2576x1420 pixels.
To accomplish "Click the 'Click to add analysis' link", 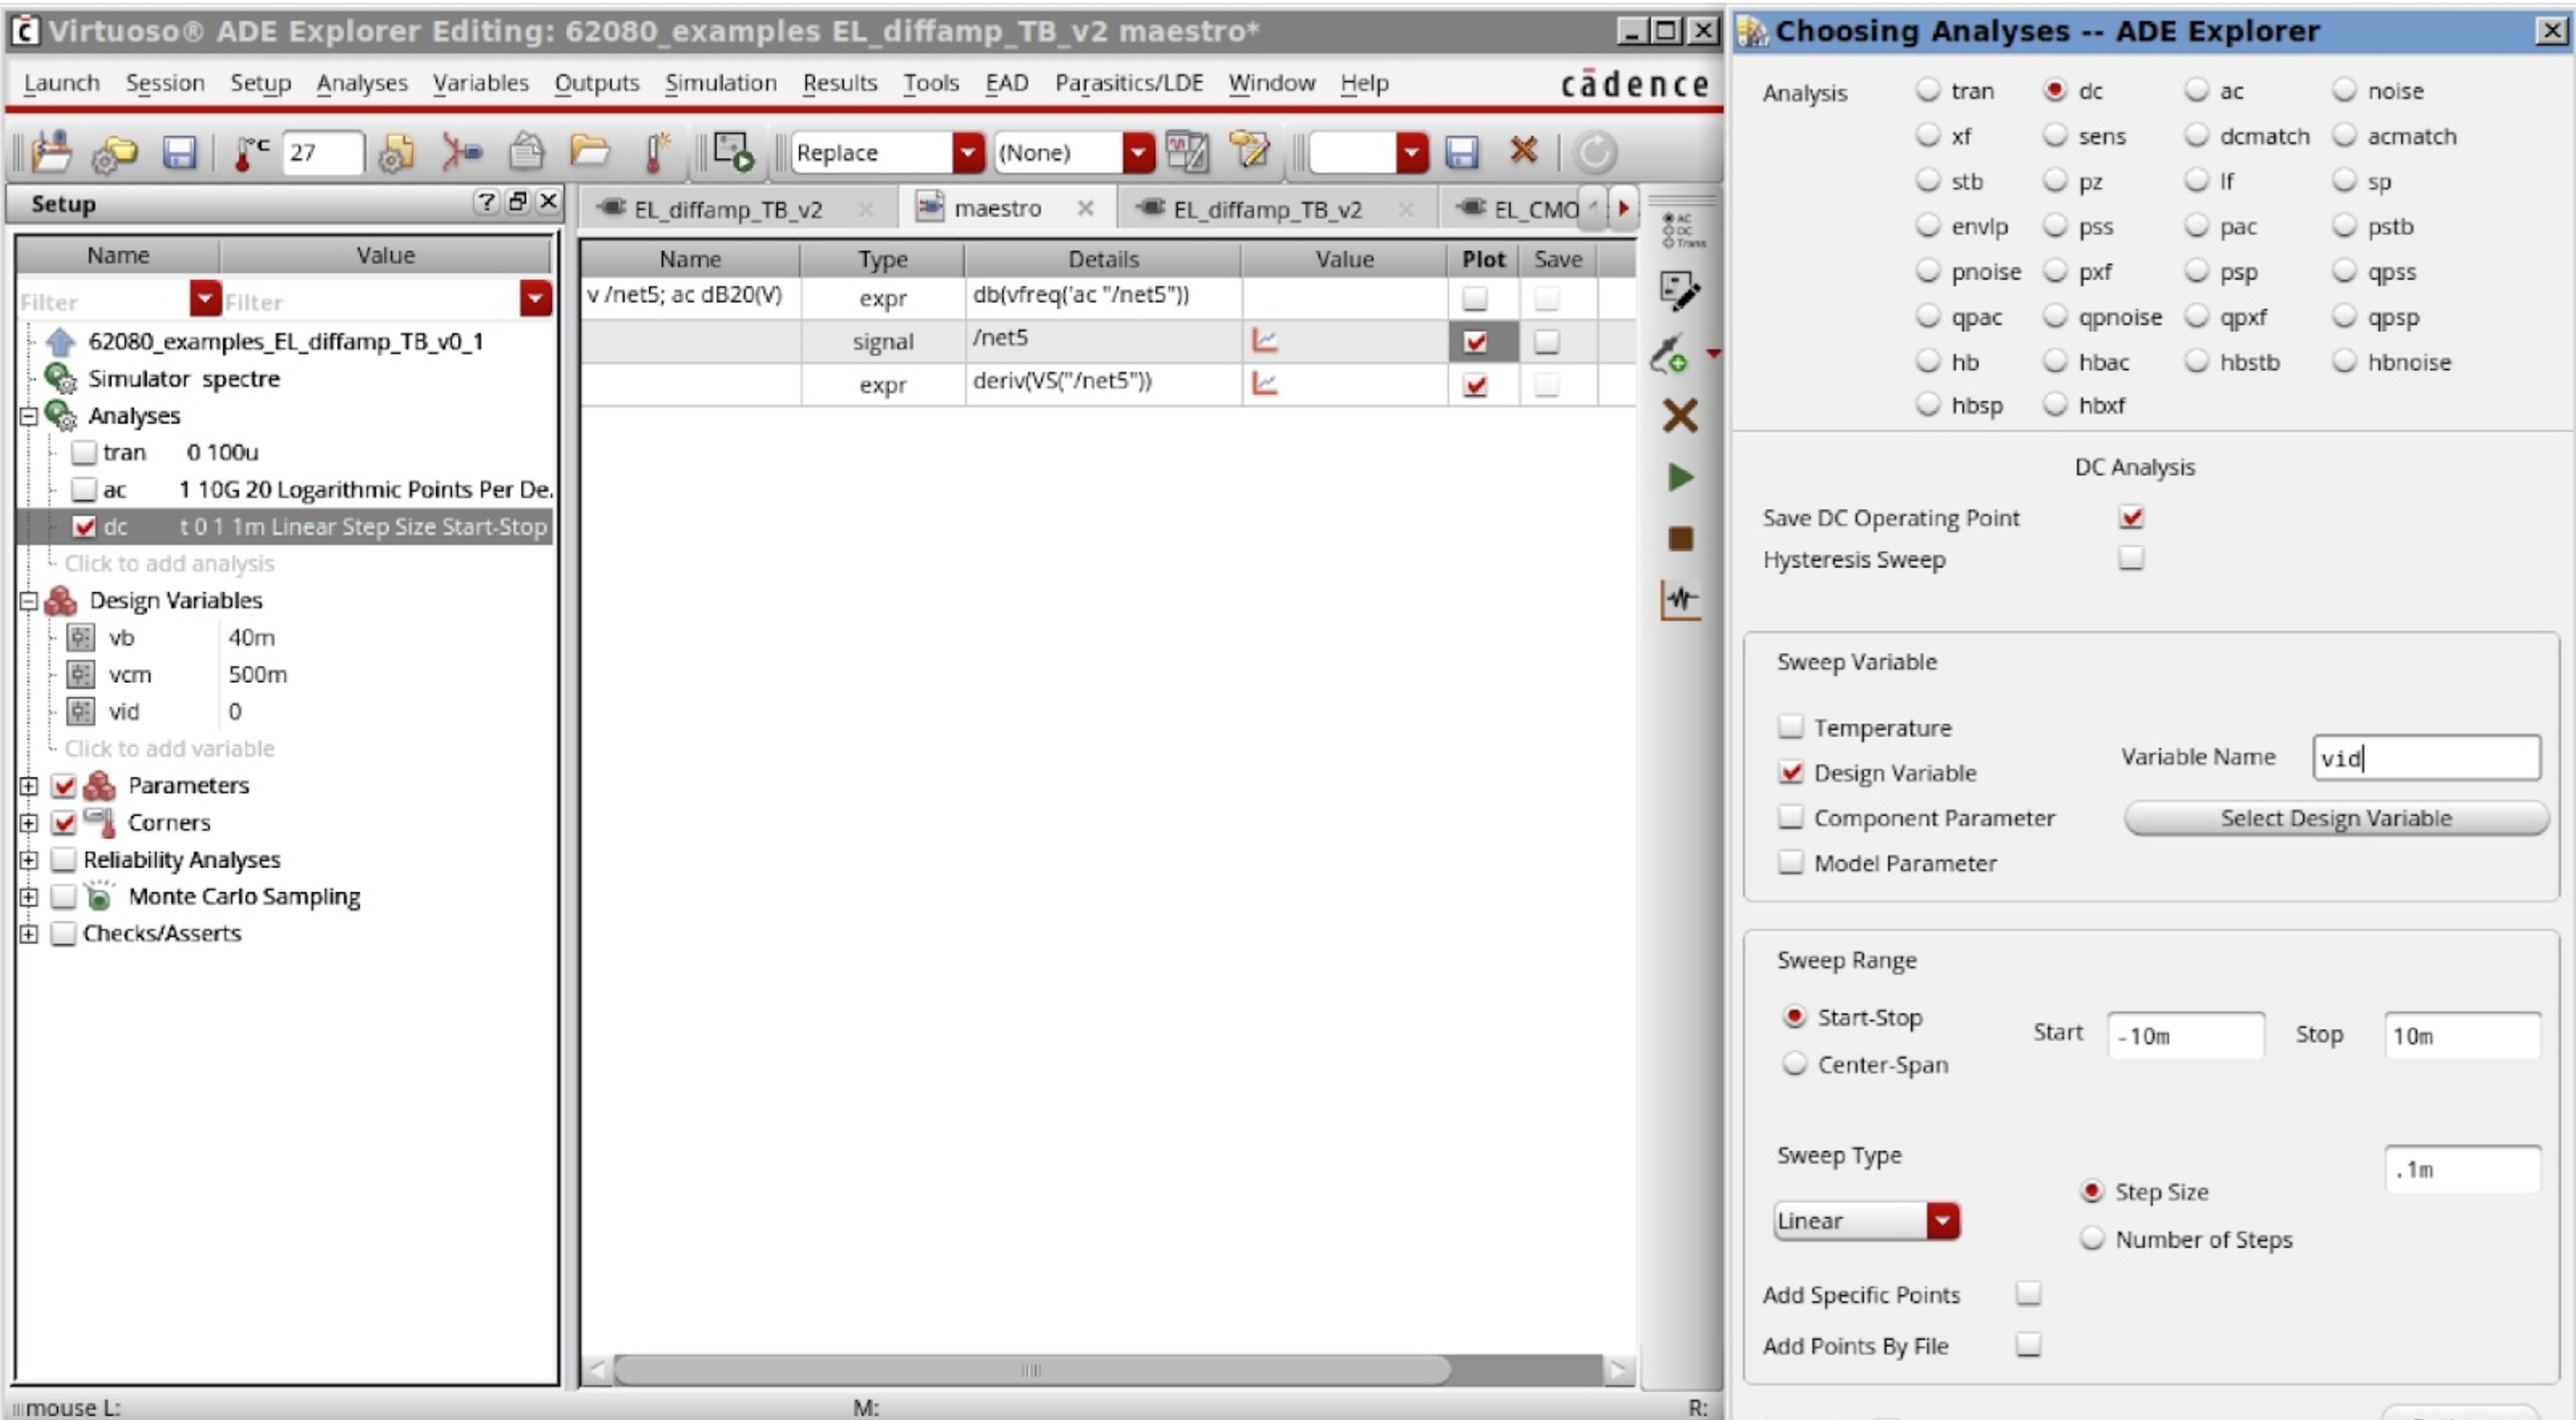I will click(x=169, y=564).
